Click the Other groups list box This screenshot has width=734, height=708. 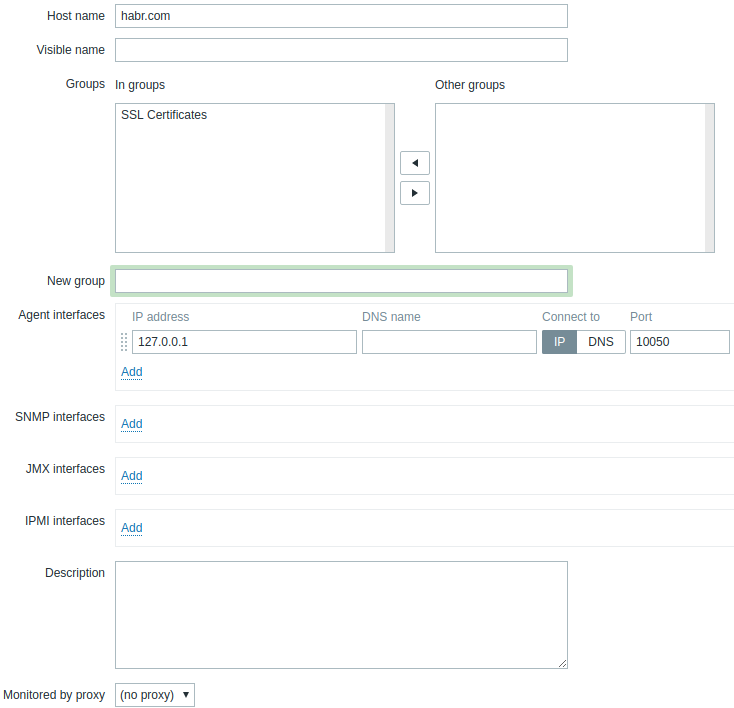570,178
